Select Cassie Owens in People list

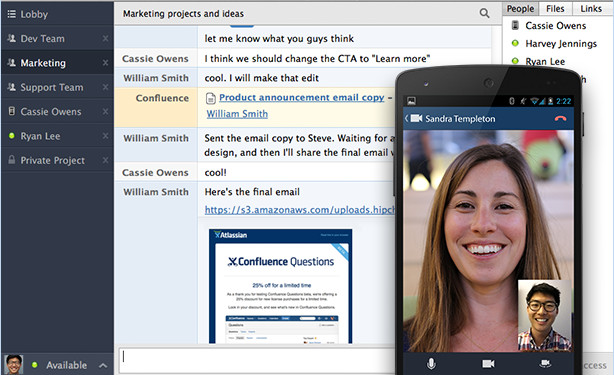coord(556,26)
